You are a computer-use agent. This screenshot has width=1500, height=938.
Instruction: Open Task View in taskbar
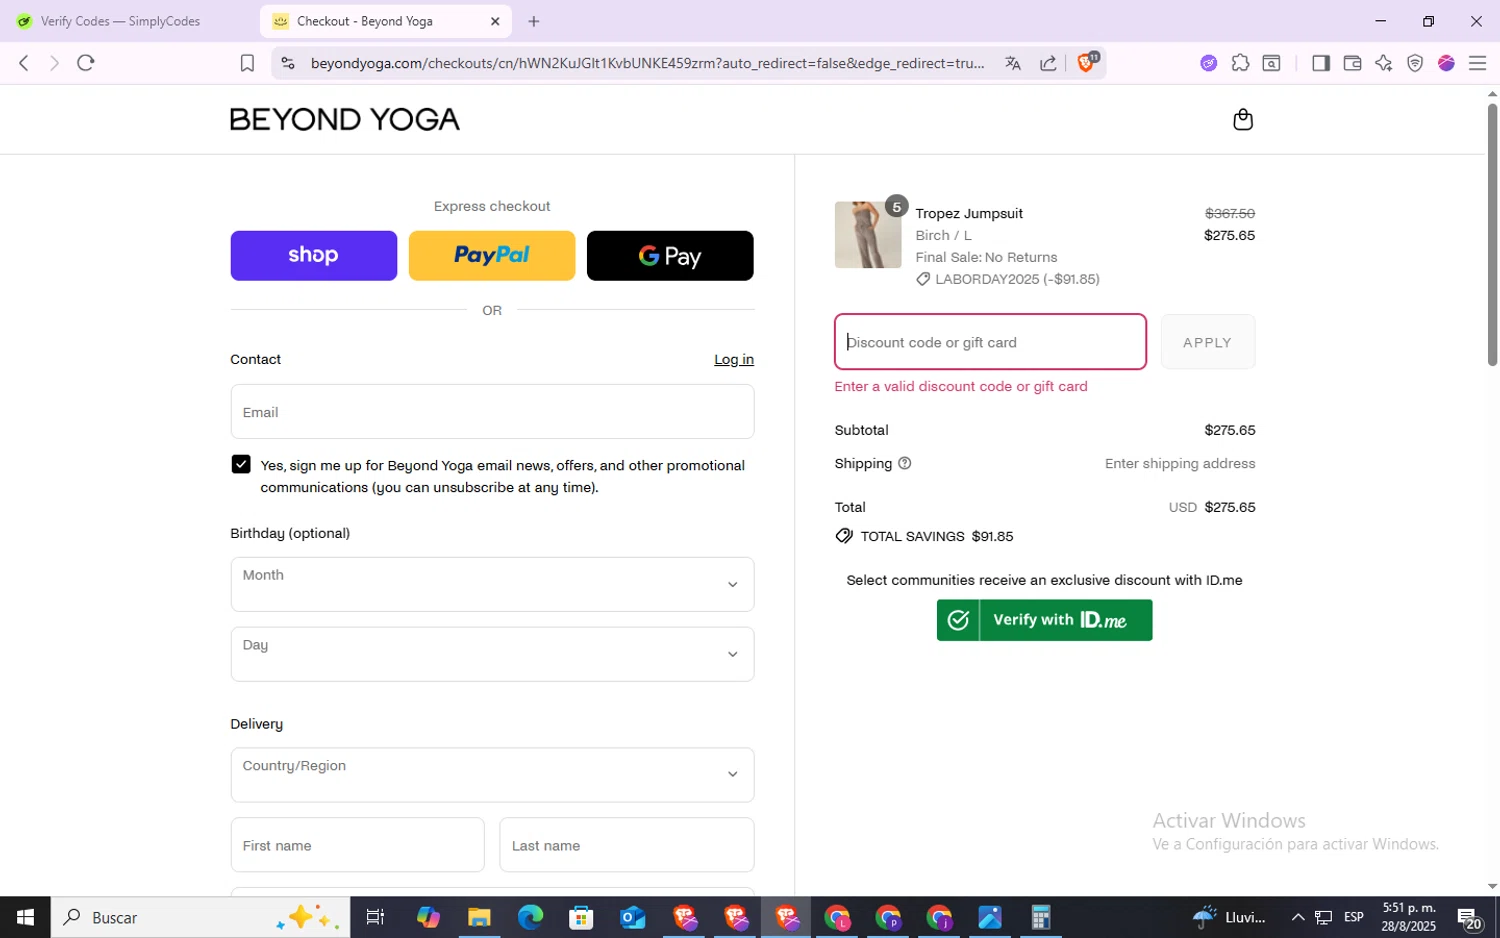pyautogui.click(x=375, y=917)
